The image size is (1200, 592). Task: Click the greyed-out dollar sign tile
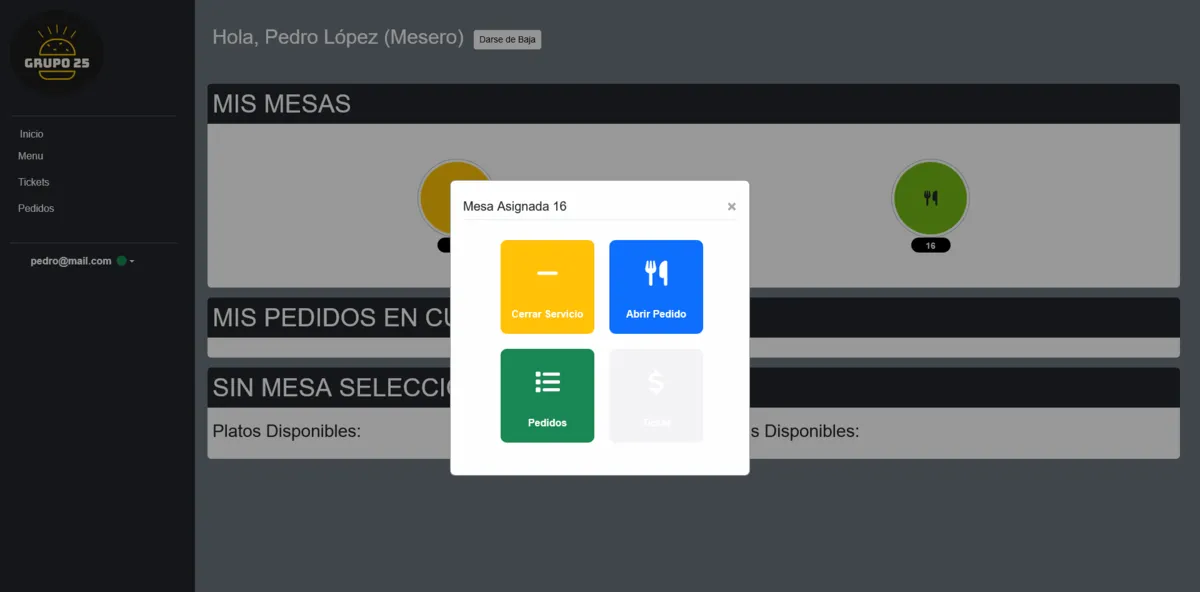656,395
